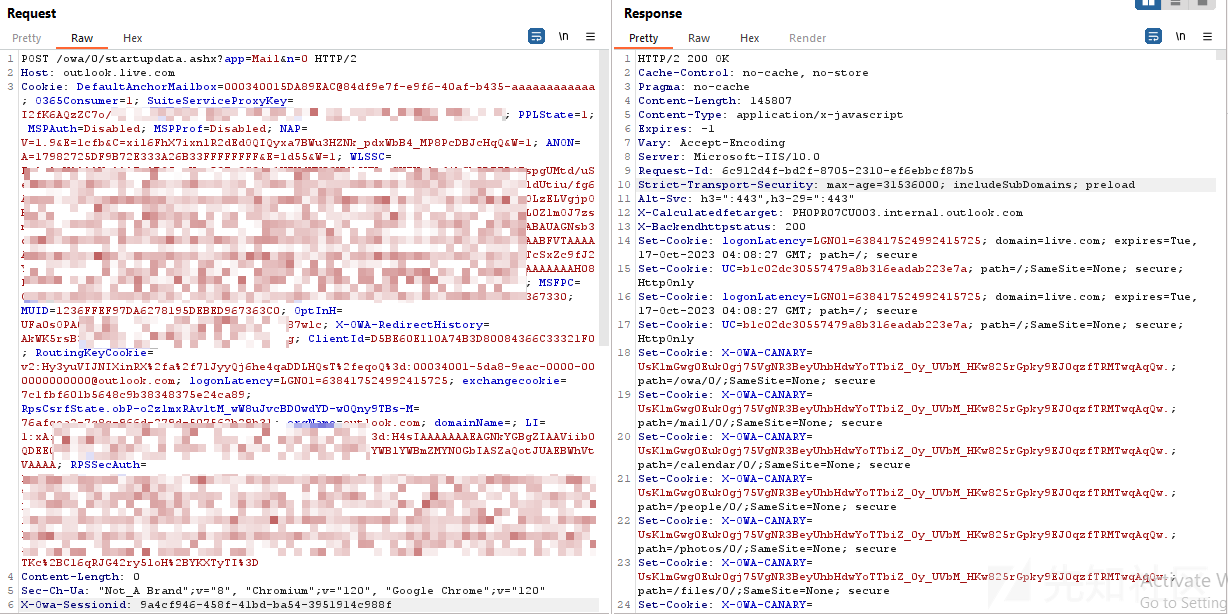1228x614 pixels.
Task: Click the 'path=/calendar/0/' cookie attribute line
Action: [774, 465]
